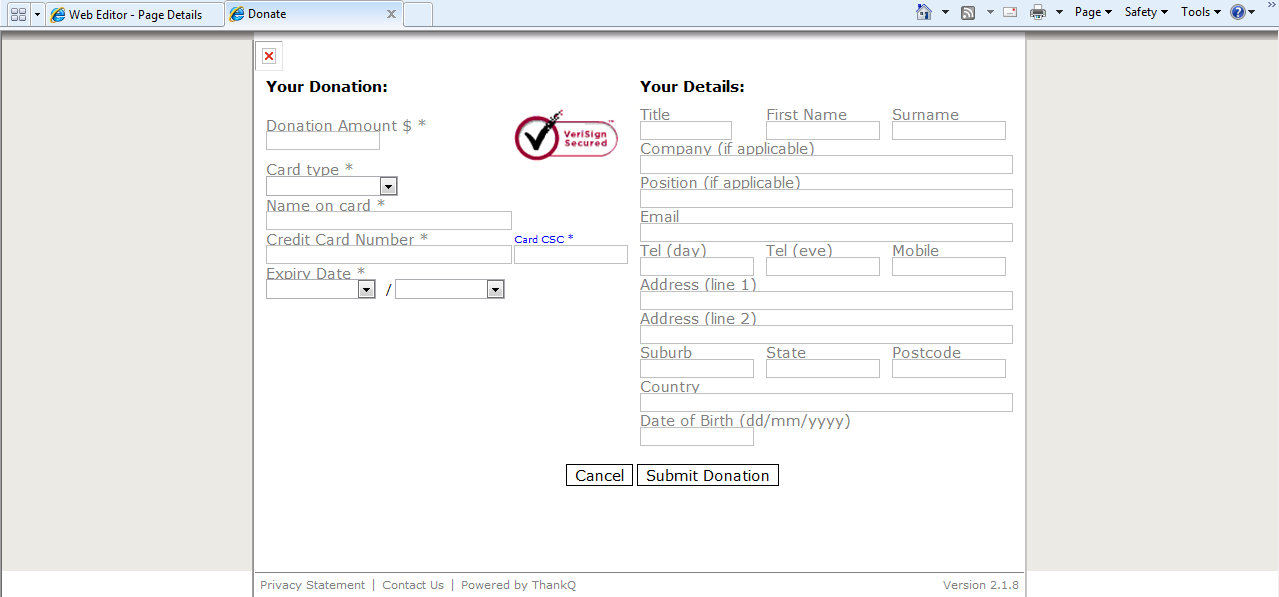Click the Read Mail envelope icon
Screen dimensions: 1279x597
point(1010,13)
